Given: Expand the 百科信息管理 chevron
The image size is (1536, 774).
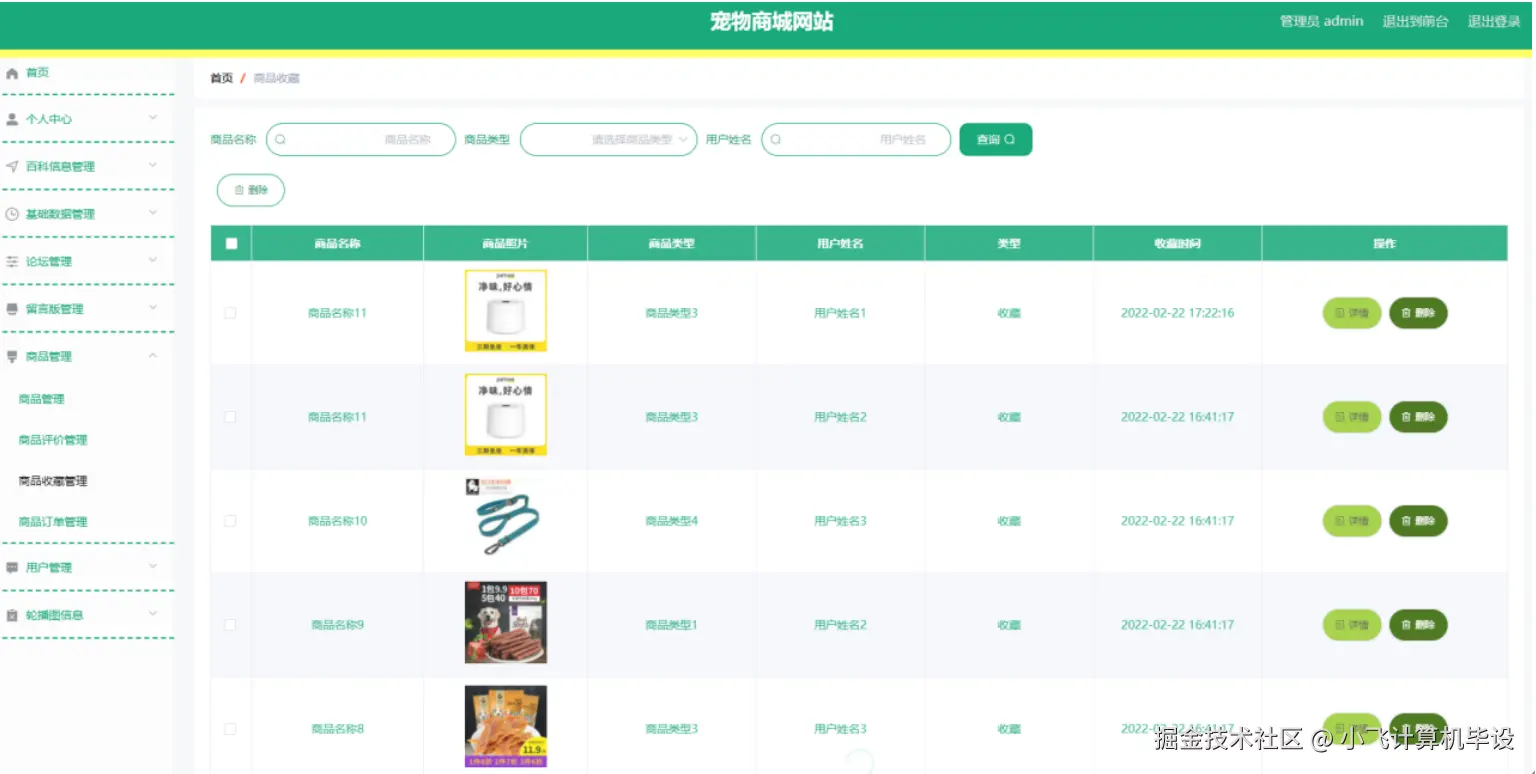Looking at the screenshot, I should pyautogui.click(x=153, y=165).
